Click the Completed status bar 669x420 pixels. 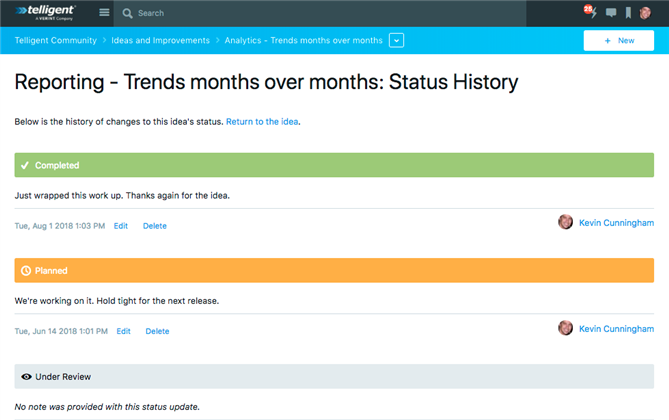(334, 165)
